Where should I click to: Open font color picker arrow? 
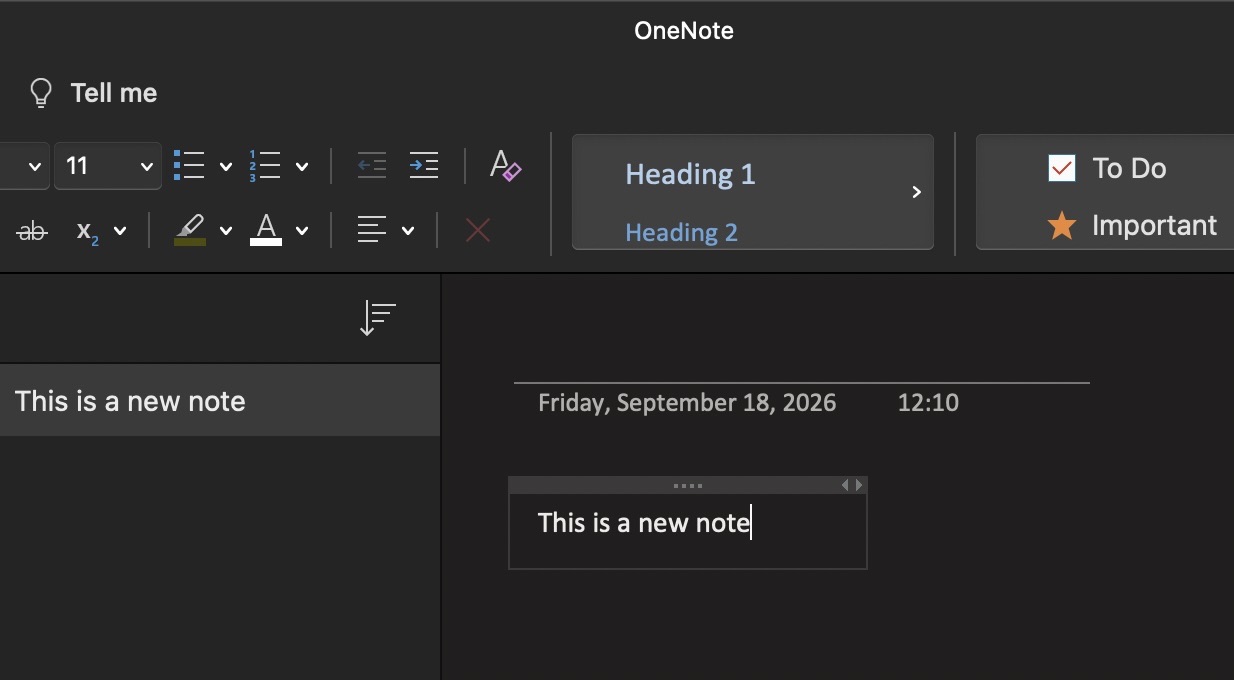tap(302, 231)
